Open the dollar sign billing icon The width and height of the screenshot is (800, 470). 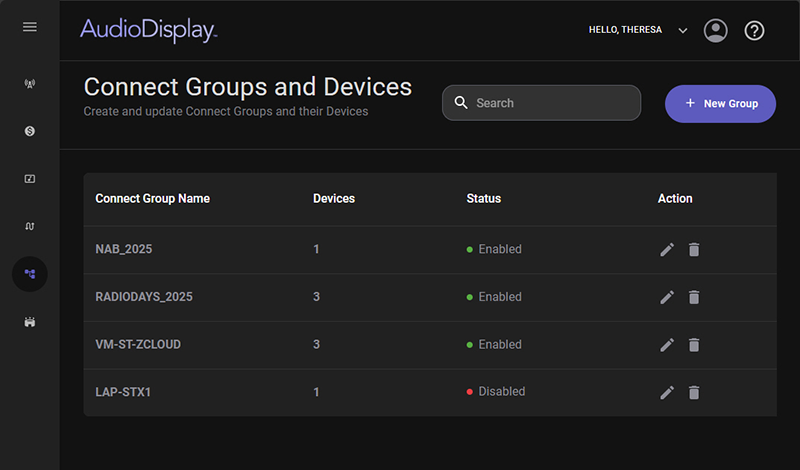tap(30, 131)
